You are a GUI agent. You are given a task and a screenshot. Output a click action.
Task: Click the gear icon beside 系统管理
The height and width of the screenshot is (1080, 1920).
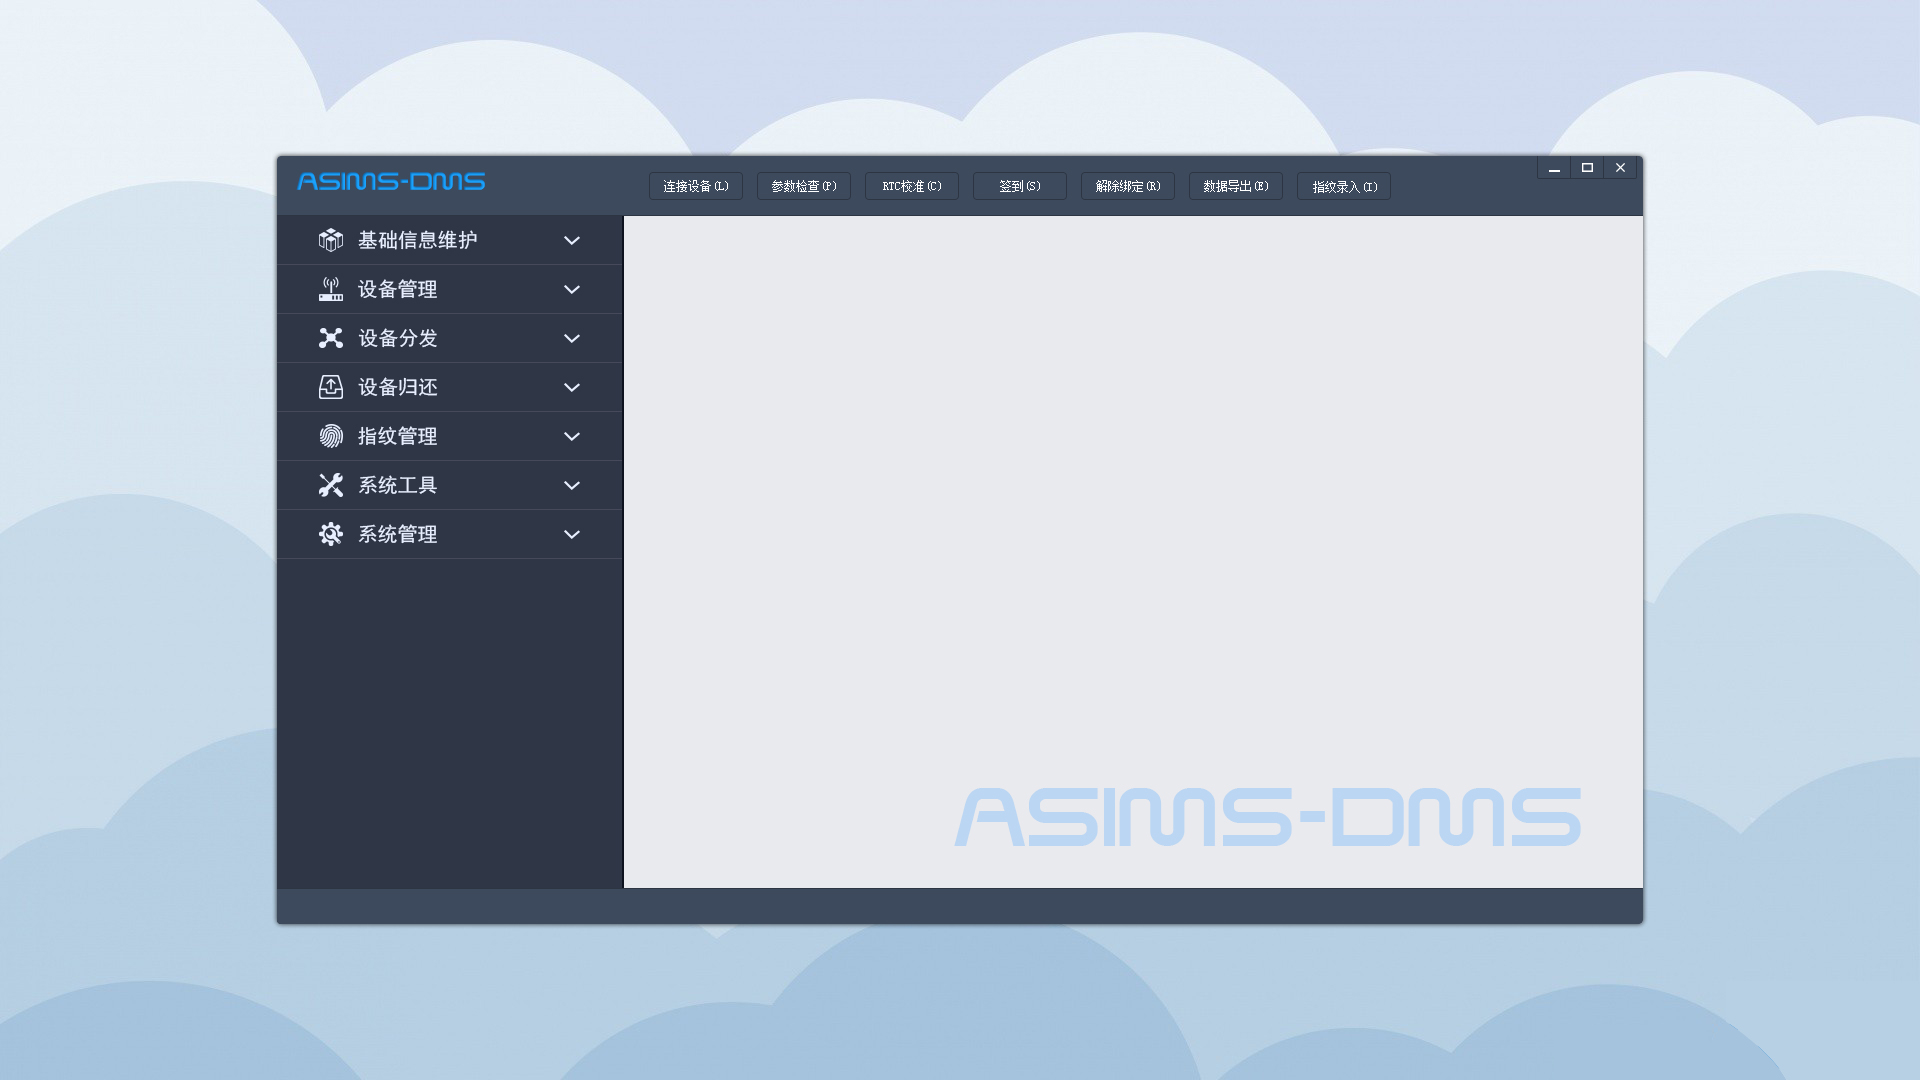pyautogui.click(x=331, y=534)
